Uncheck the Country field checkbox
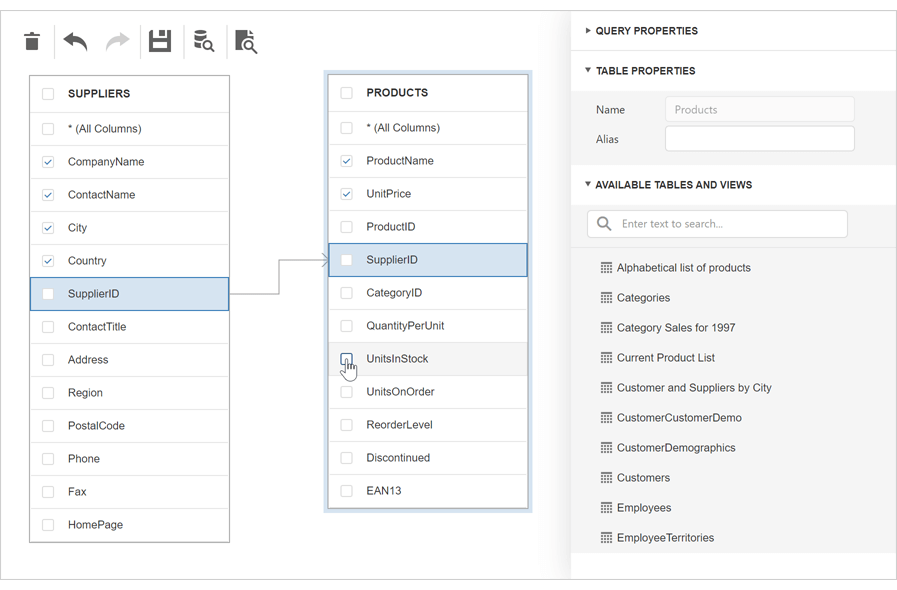This screenshot has width=897, height=590. tap(47, 260)
